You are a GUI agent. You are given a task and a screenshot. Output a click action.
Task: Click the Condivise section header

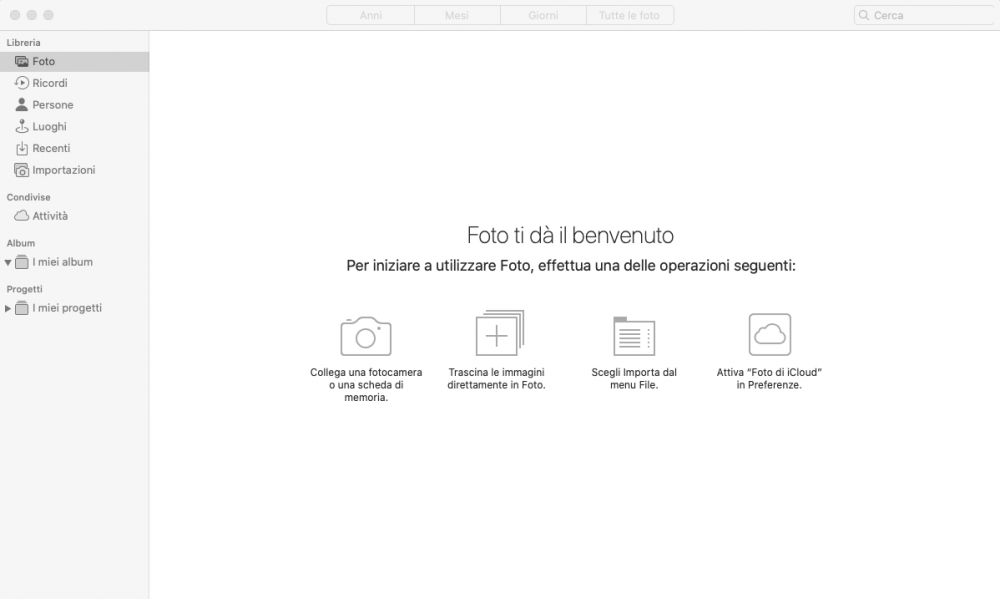29,197
